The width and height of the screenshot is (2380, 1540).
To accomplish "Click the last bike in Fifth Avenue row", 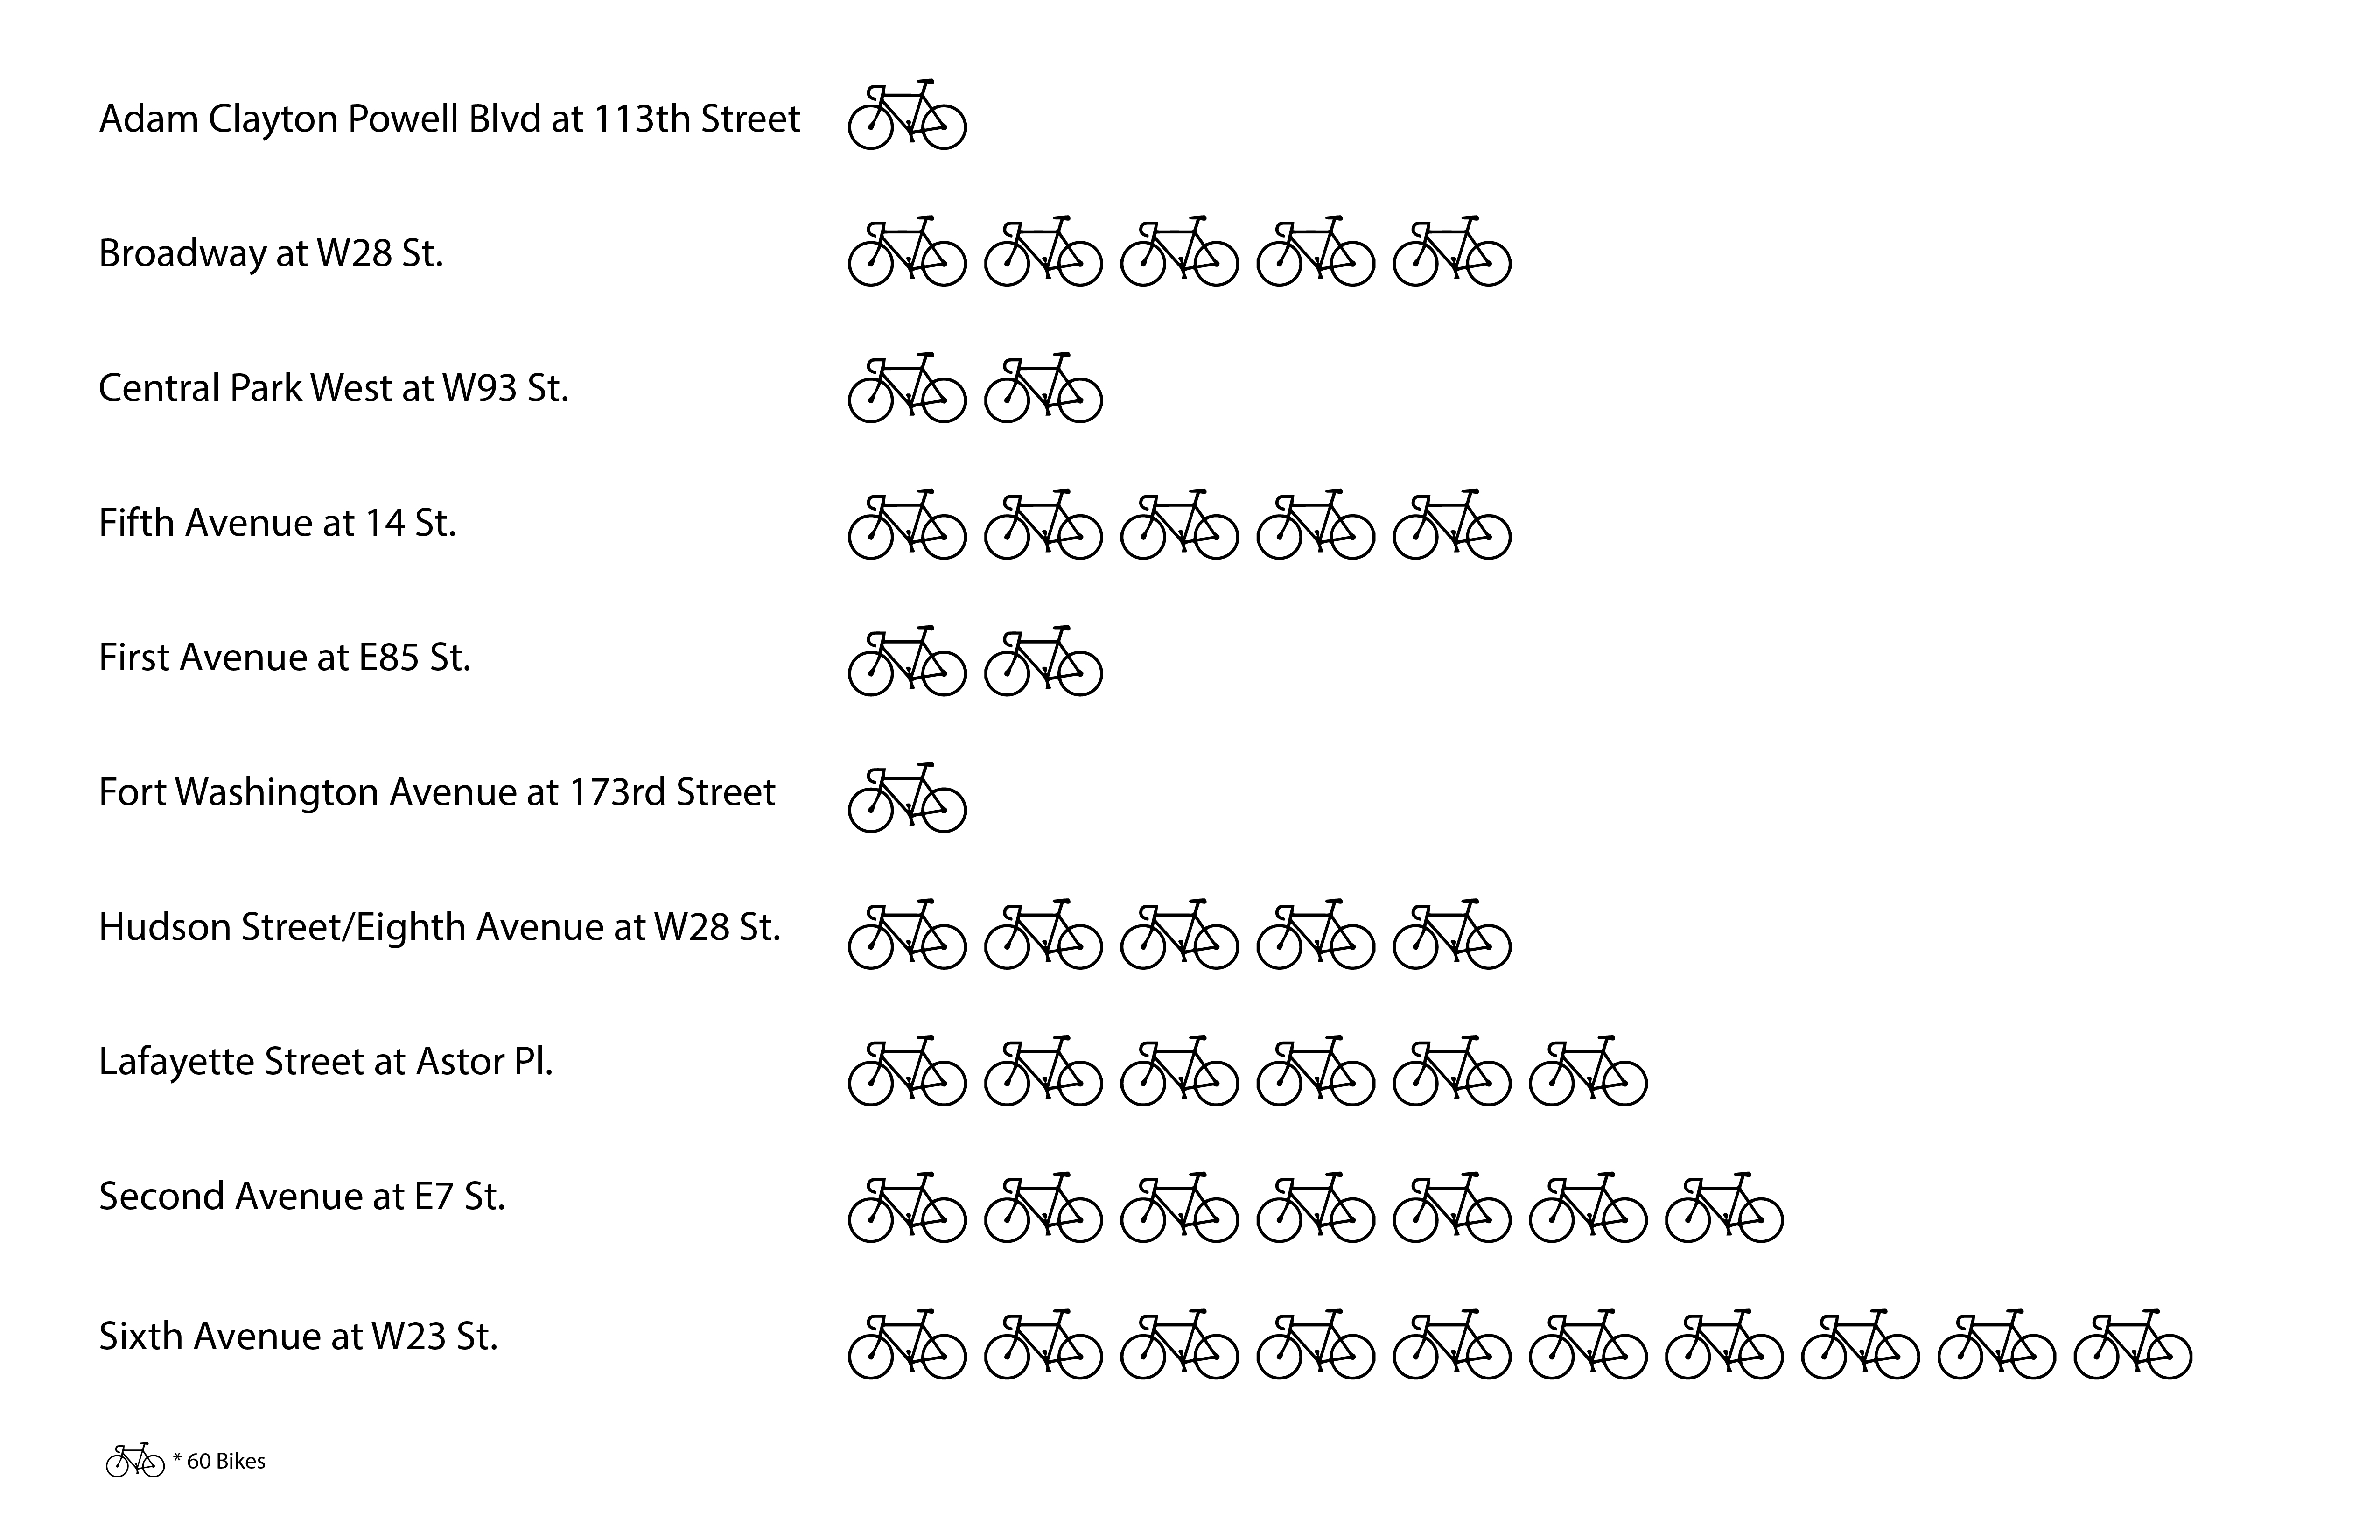I will click(x=1451, y=525).
